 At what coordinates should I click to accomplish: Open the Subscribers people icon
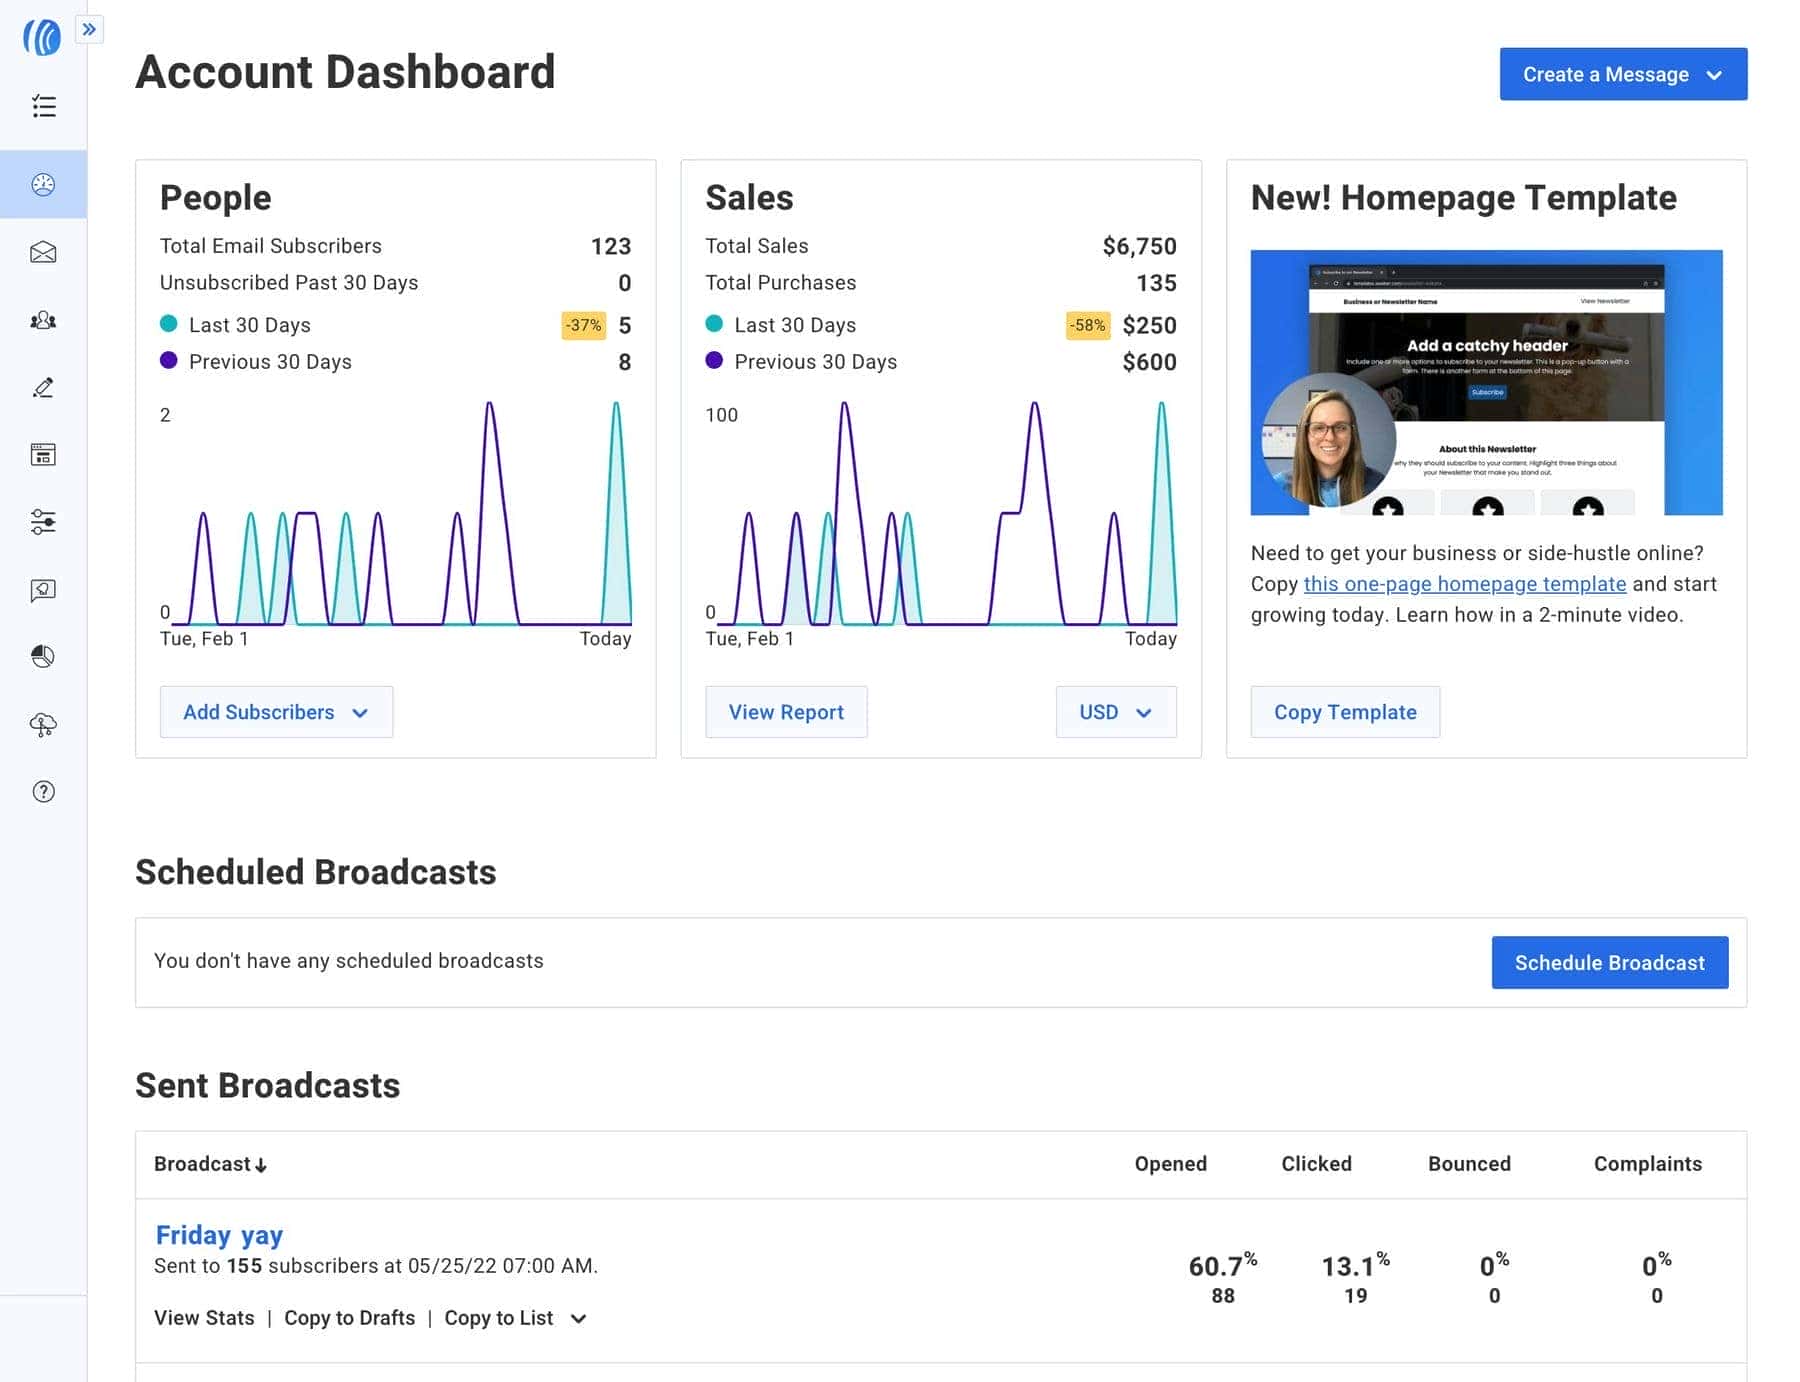coord(43,320)
